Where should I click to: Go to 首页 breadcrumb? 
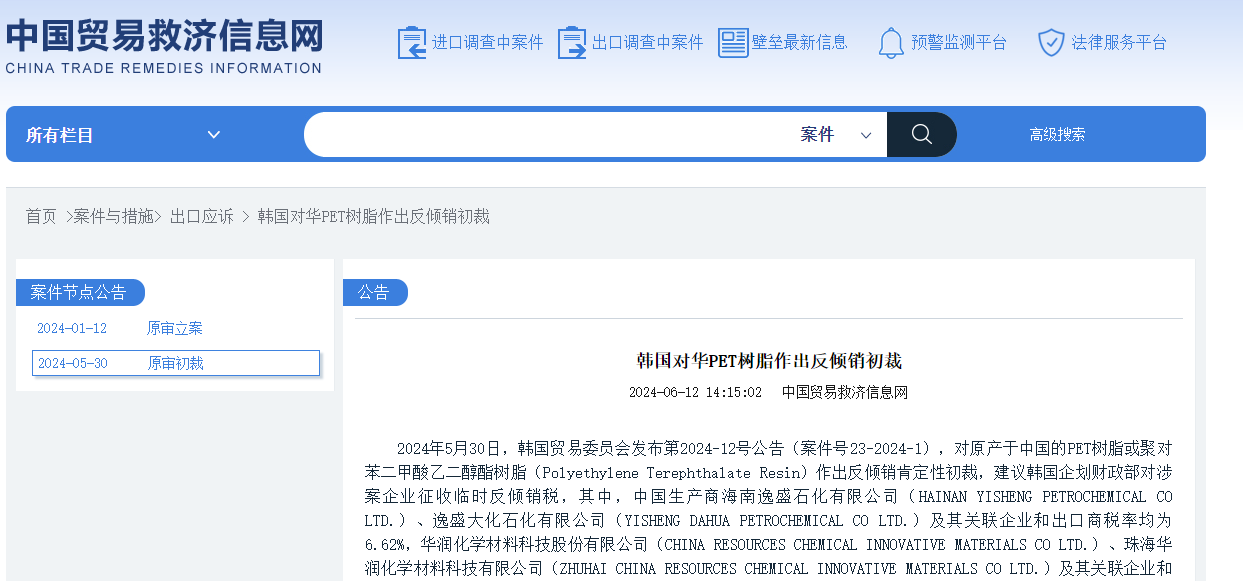[x=41, y=216]
